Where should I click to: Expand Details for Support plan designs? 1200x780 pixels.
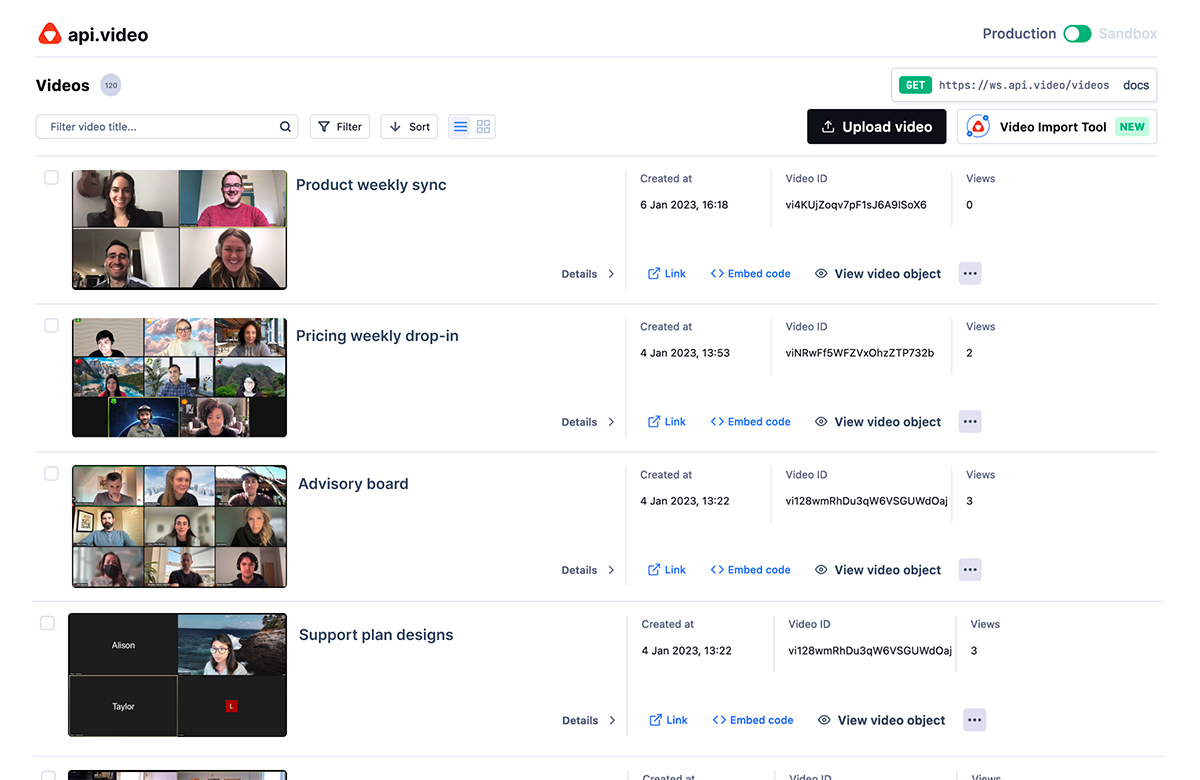pos(589,720)
